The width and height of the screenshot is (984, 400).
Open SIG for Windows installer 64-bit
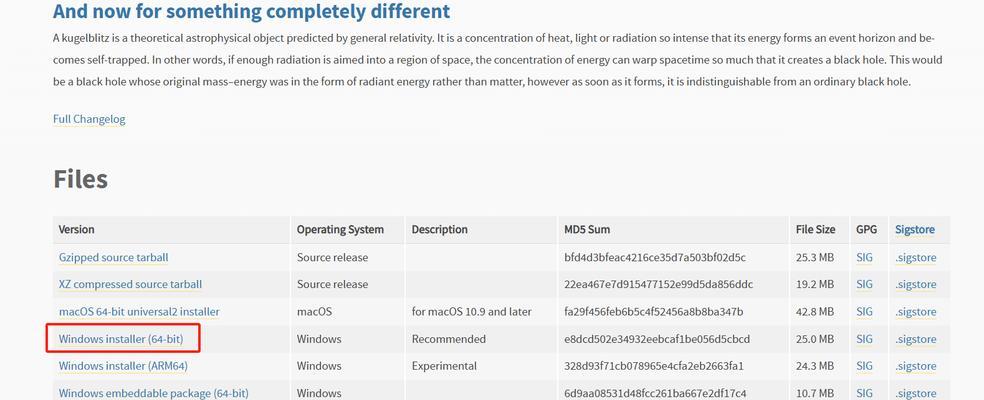click(864, 339)
